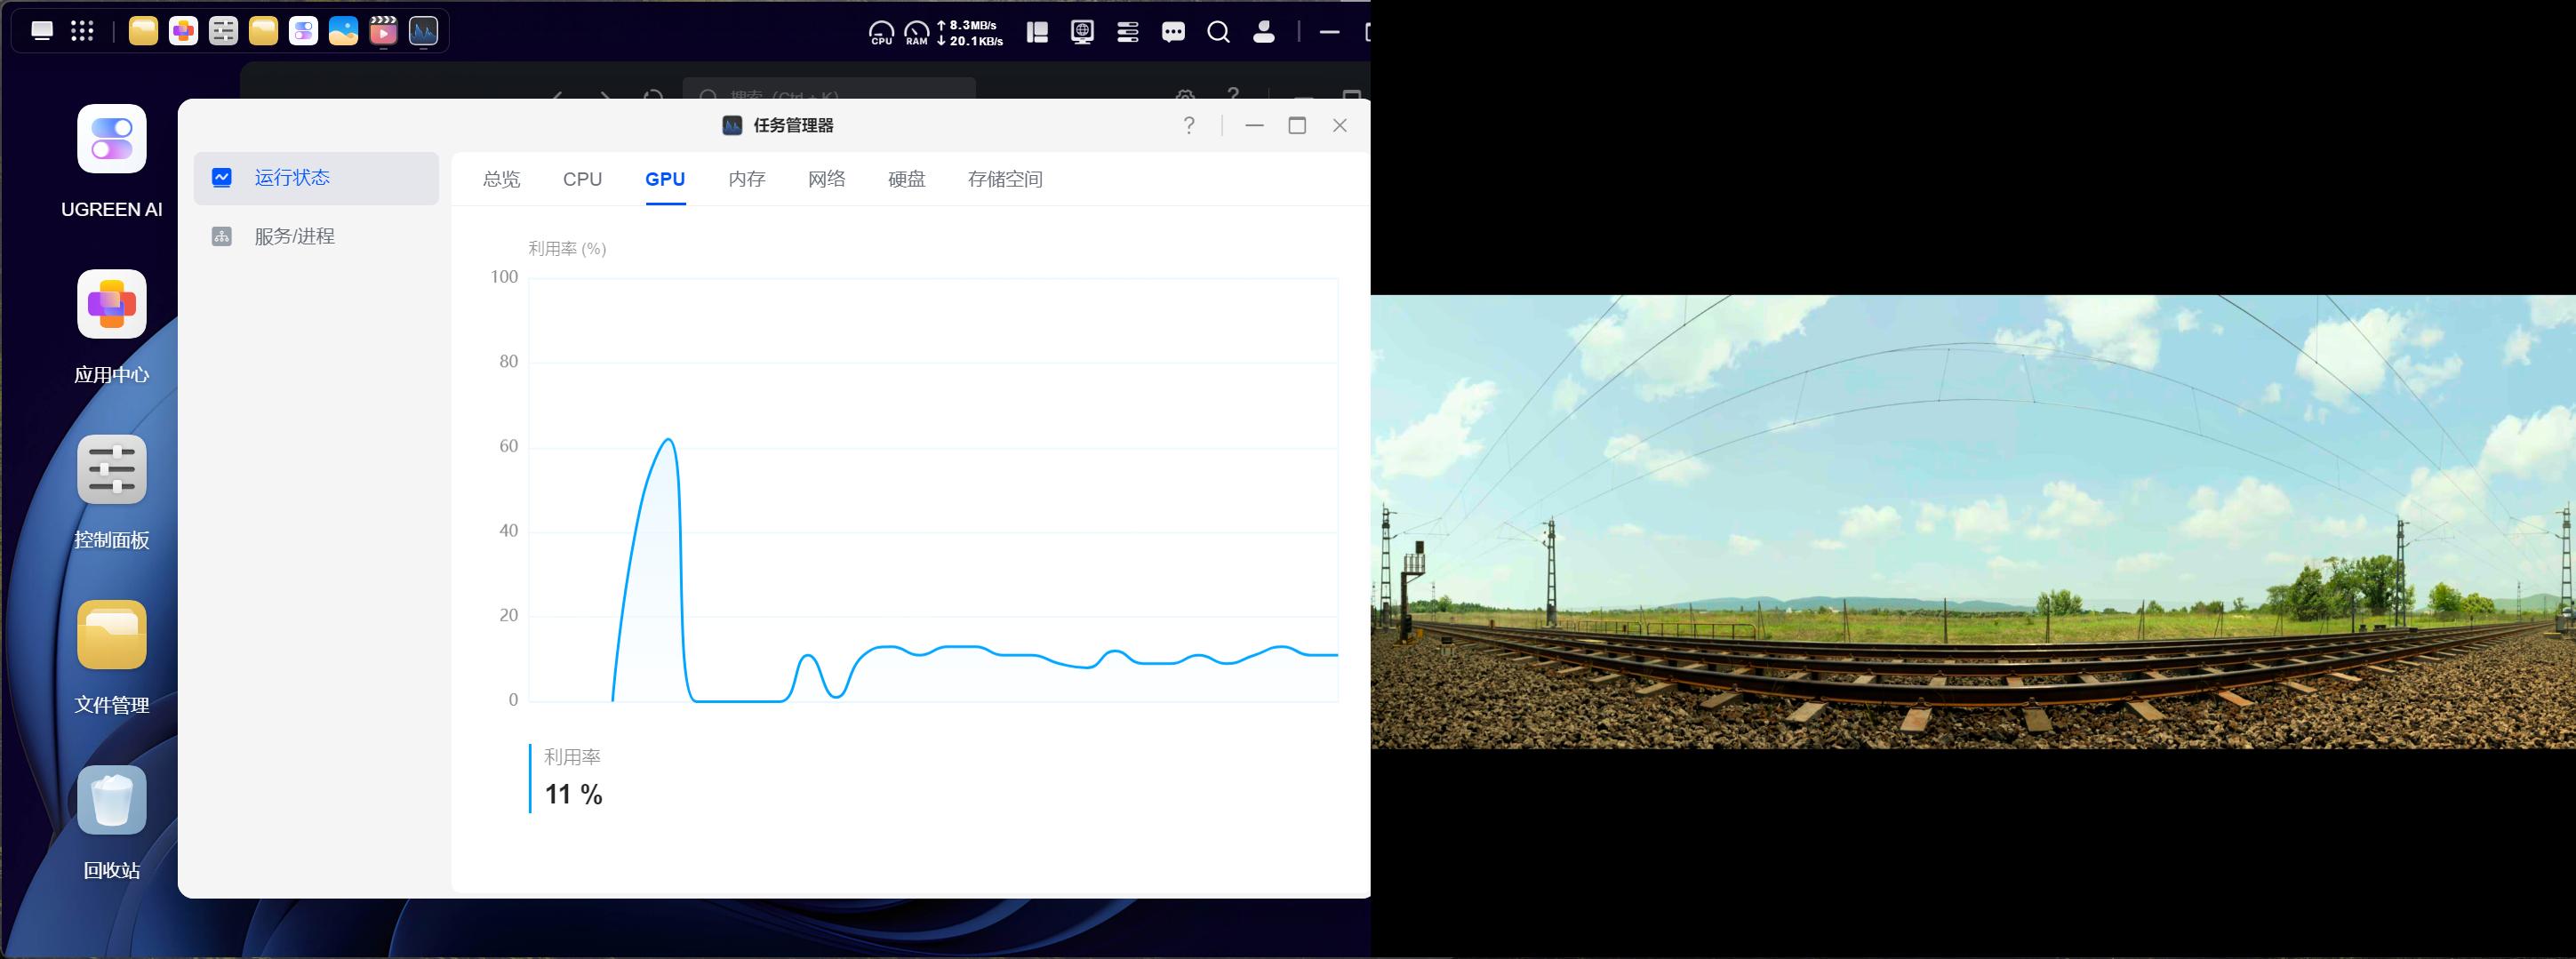Switch to the 网络 tab
The height and width of the screenshot is (959, 2576).
coord(827,179)
